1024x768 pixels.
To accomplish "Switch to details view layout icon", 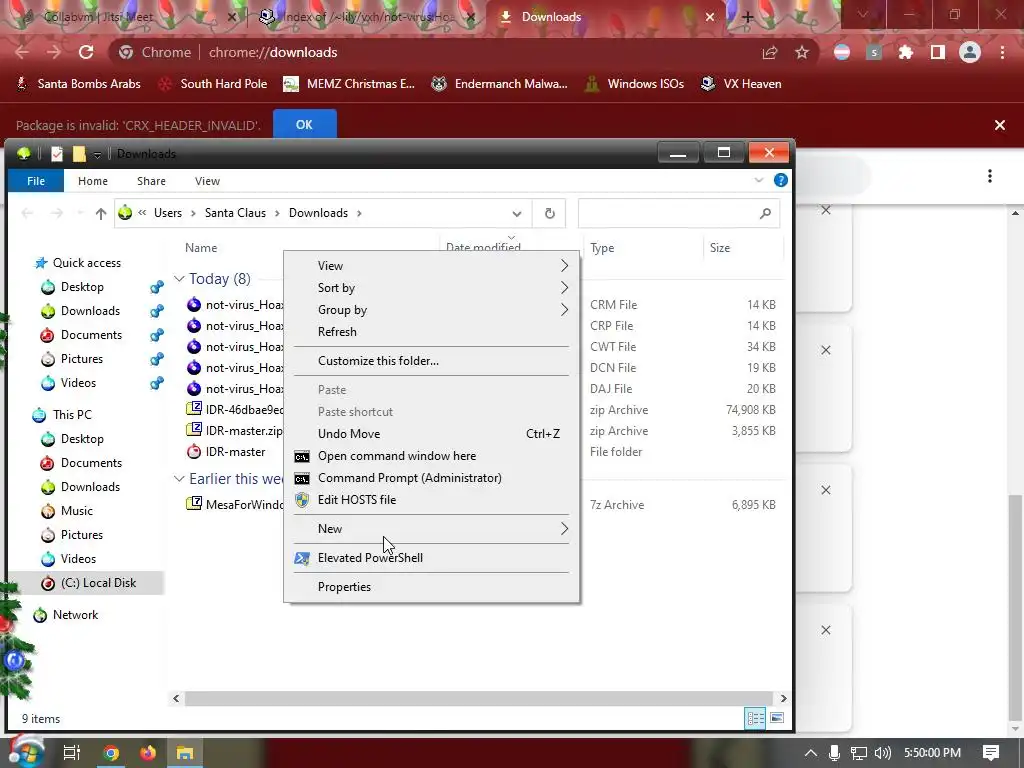I will [x=755, y=718].
